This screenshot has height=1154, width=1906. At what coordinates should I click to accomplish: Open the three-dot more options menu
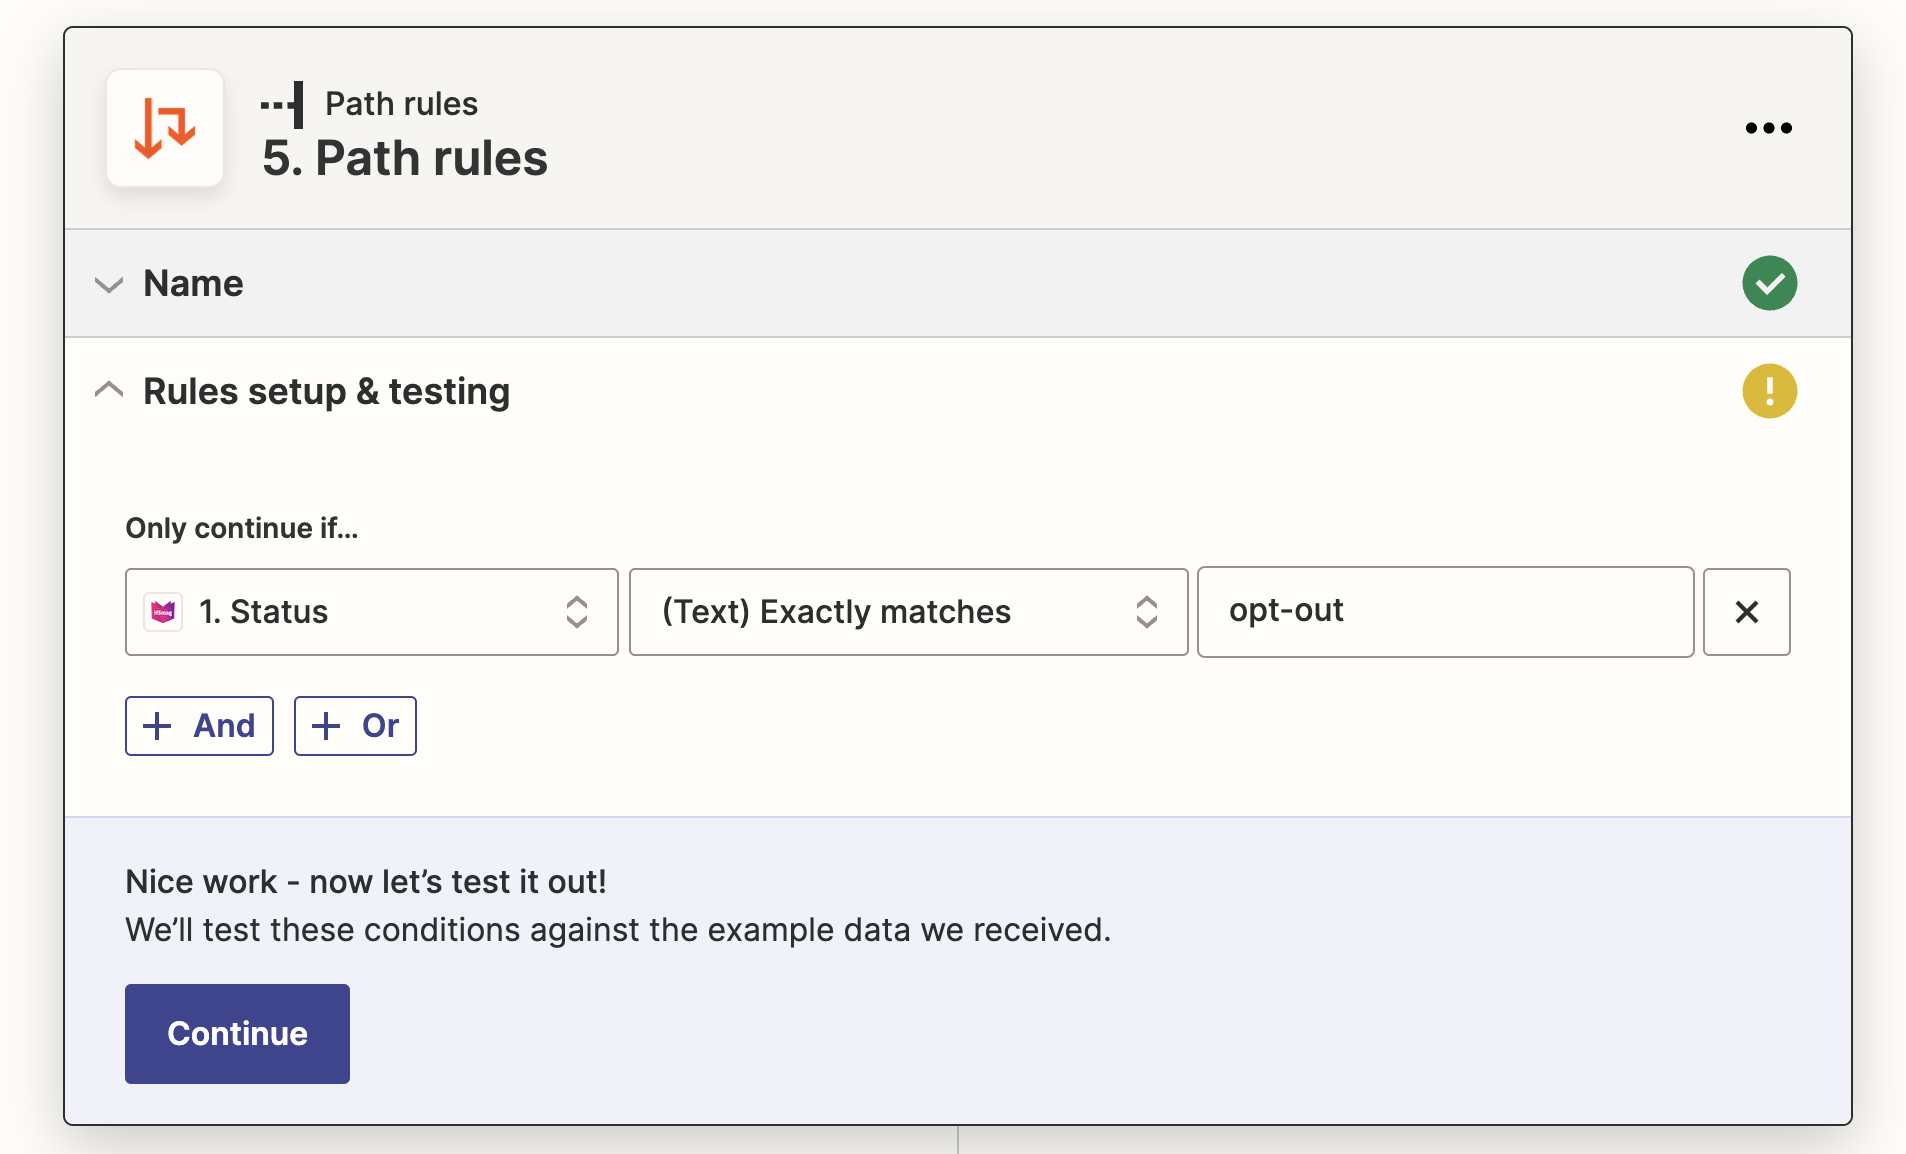pos(1768,128)
